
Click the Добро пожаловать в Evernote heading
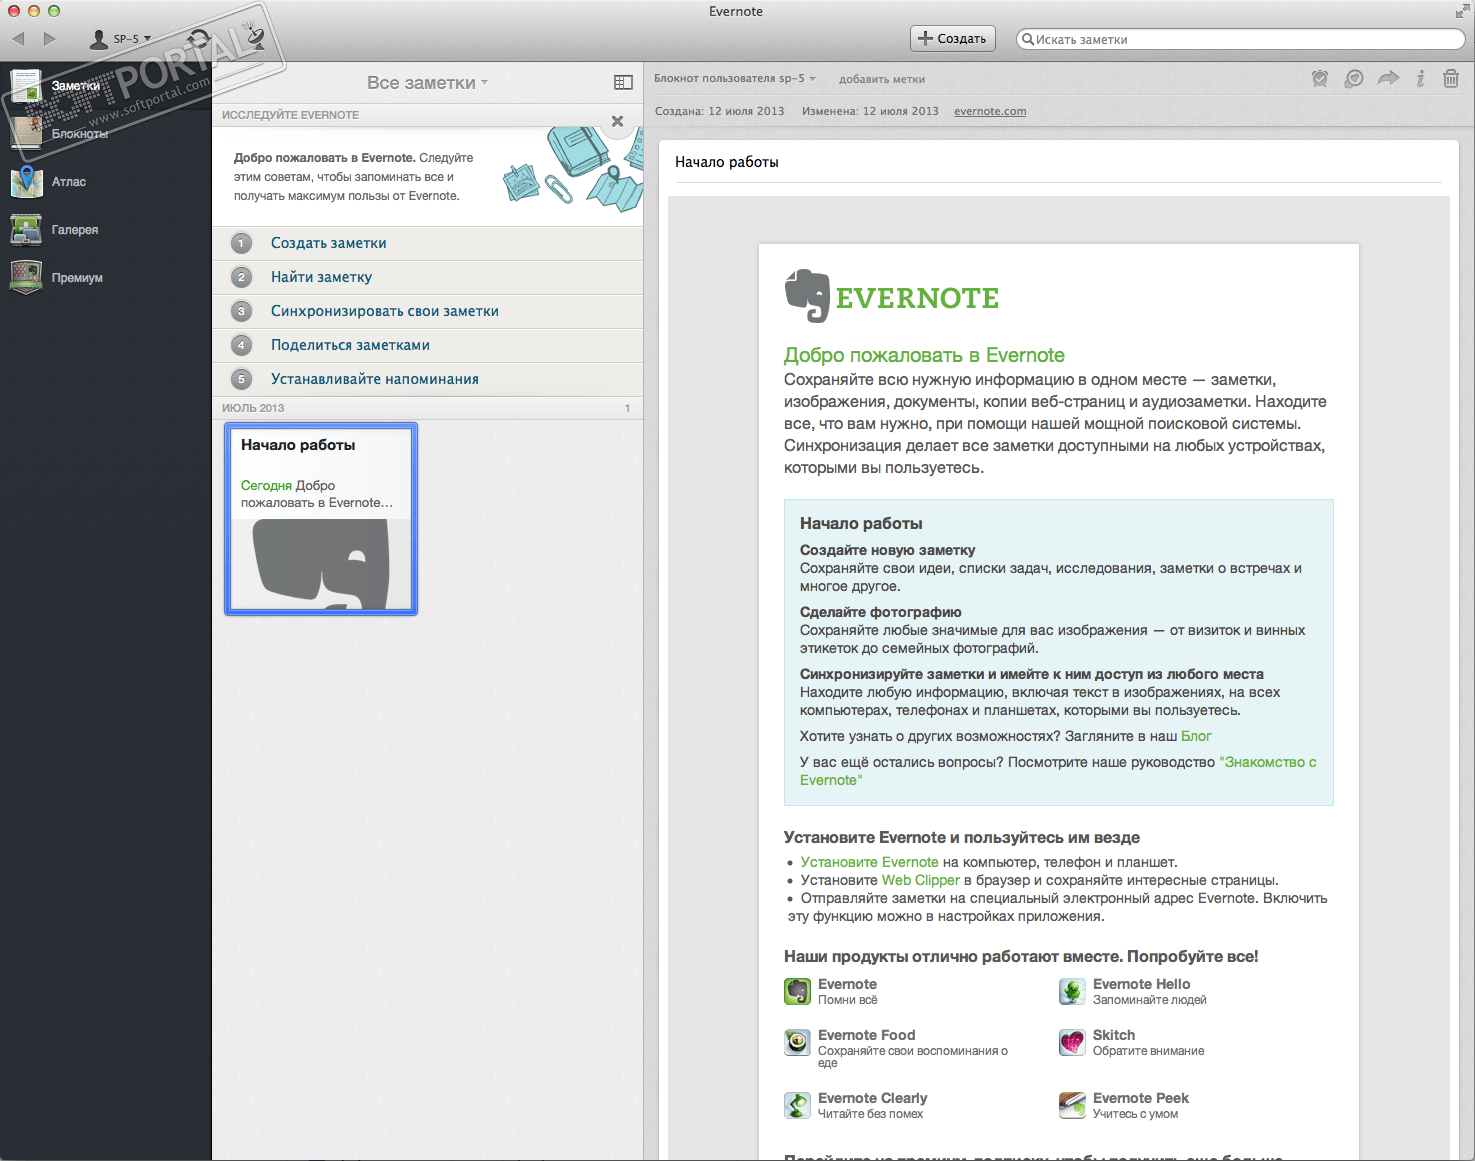click(x=924, y=355)
